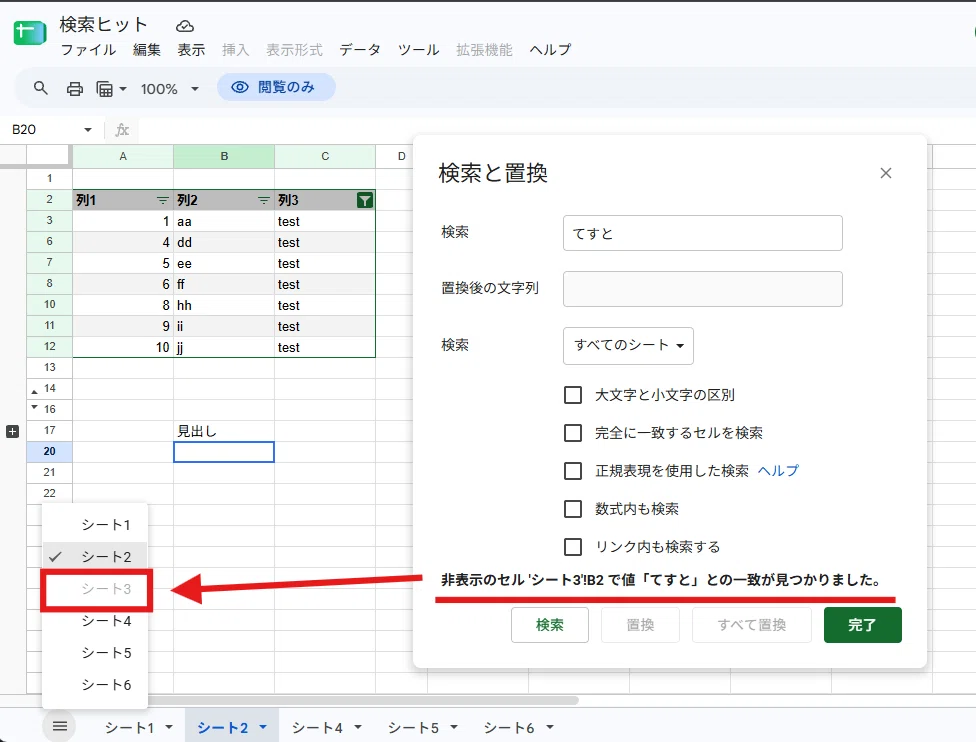Viewport: 976px width, 742px height.
Task: Switch to the シート5 tab
Action: point(413,728)
